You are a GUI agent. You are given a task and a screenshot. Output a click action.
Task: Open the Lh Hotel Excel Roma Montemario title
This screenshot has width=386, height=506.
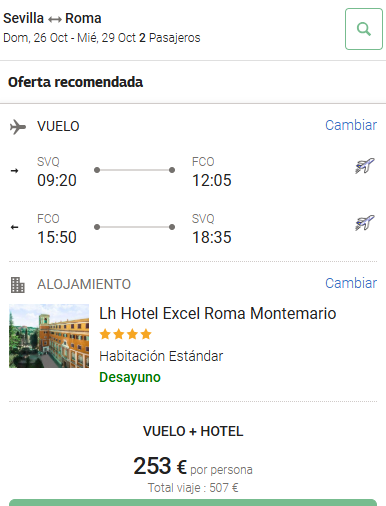[218, 313]
